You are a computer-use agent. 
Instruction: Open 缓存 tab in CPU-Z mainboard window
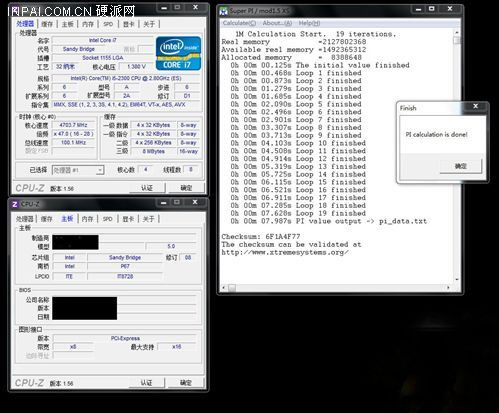47,219
